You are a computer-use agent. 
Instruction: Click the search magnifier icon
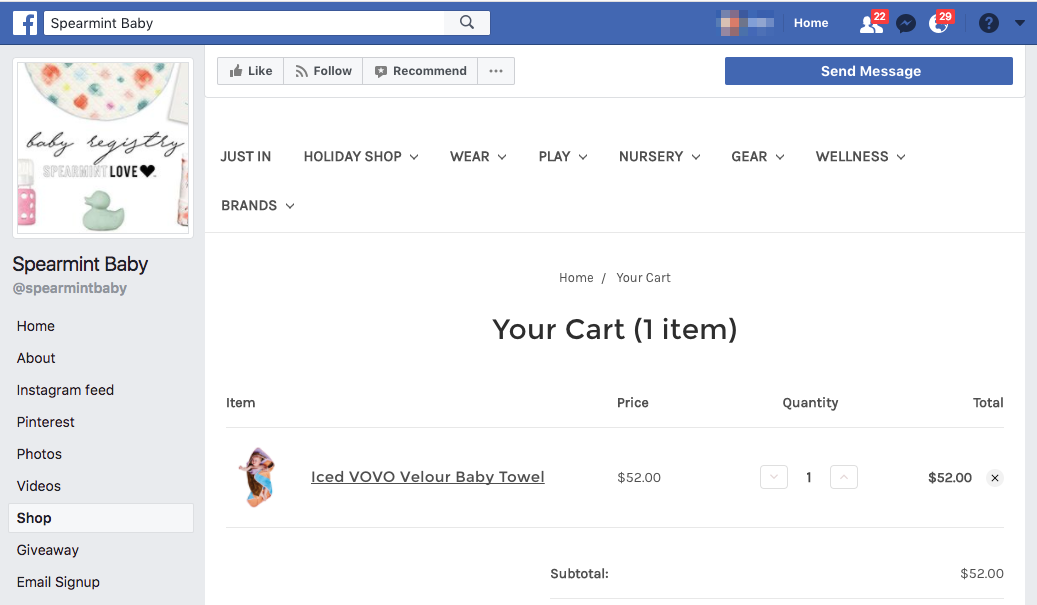(x=467, y=23)
